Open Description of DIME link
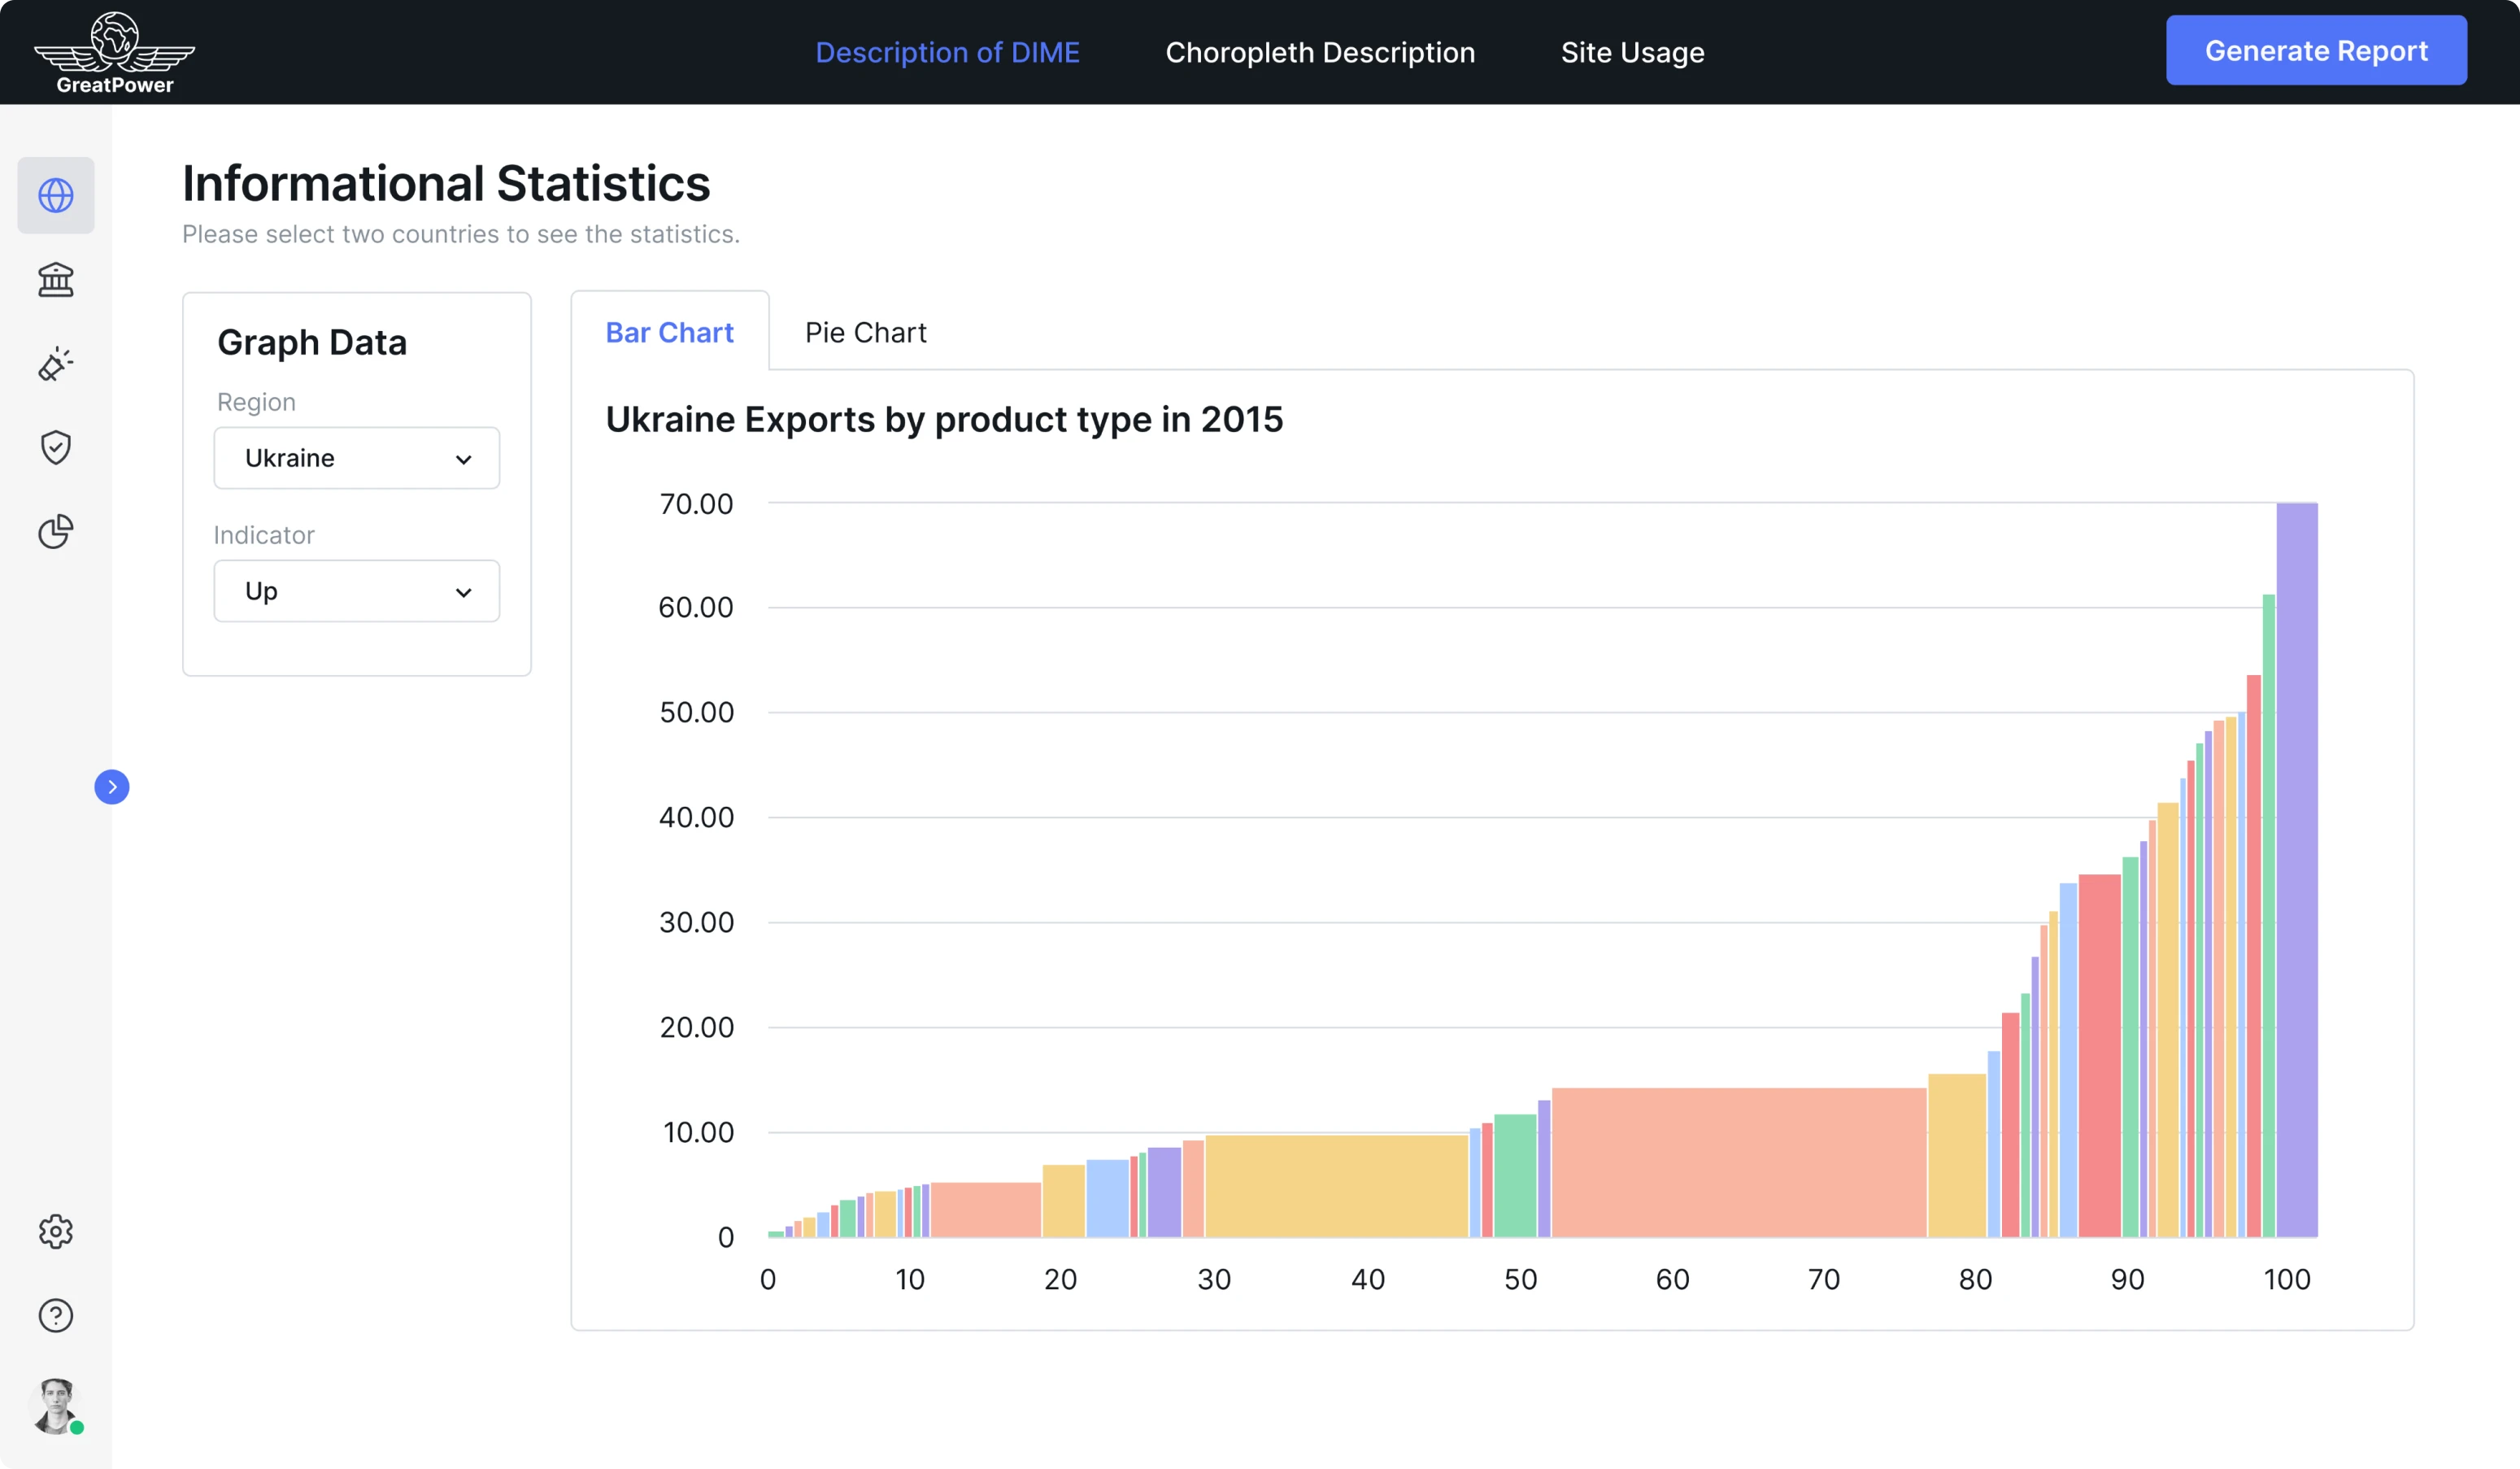 pyautogui.click(x=947, y=52)
